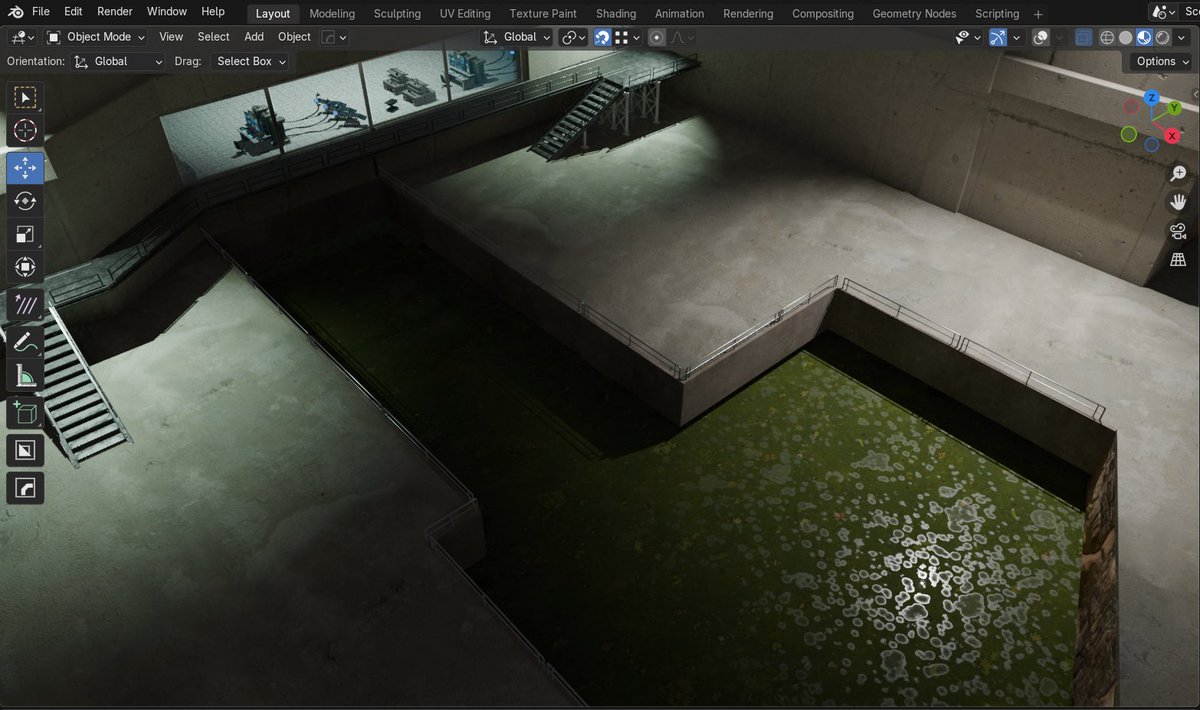Switch to the Modeling workspace tab

(332, 13)
